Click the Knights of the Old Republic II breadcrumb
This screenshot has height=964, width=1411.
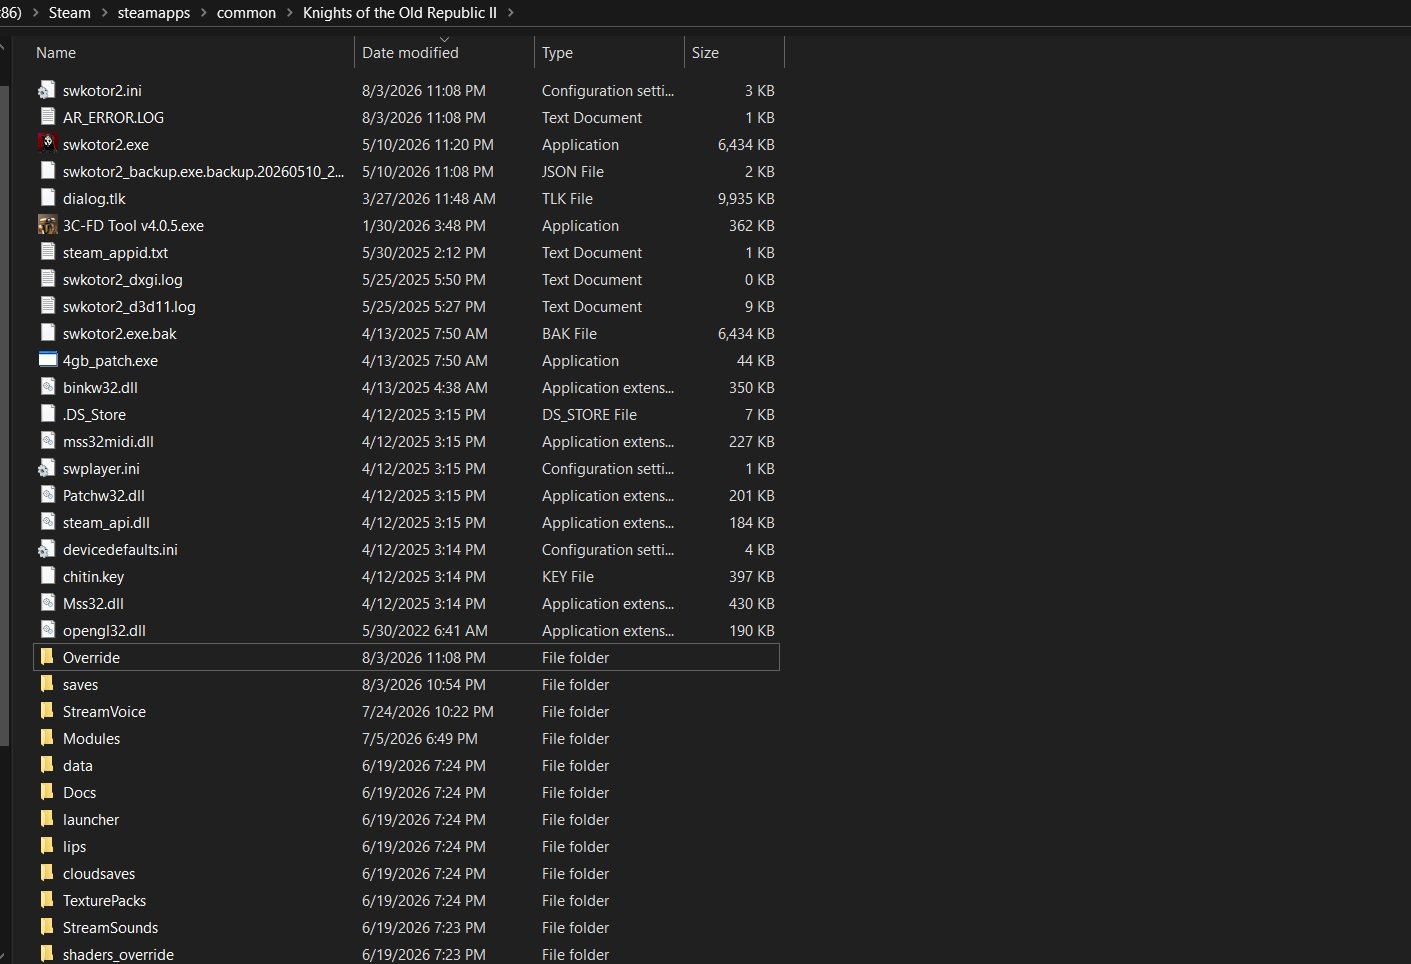click(x=400, y=13)
